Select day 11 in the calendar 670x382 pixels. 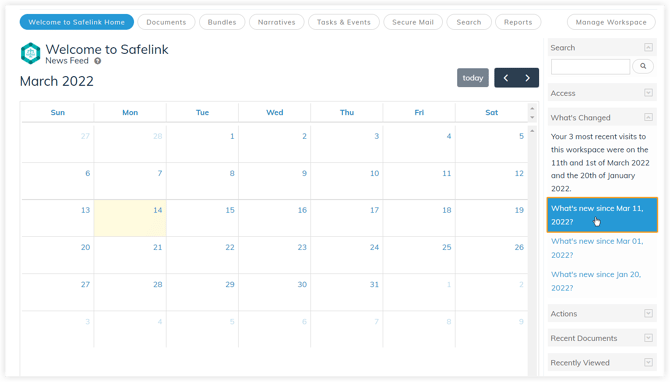pyautogui.click(x=419, y=181)
